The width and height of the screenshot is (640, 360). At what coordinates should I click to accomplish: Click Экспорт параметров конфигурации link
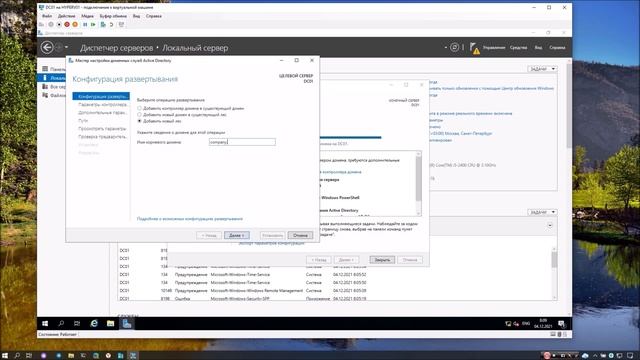[271, 243]
